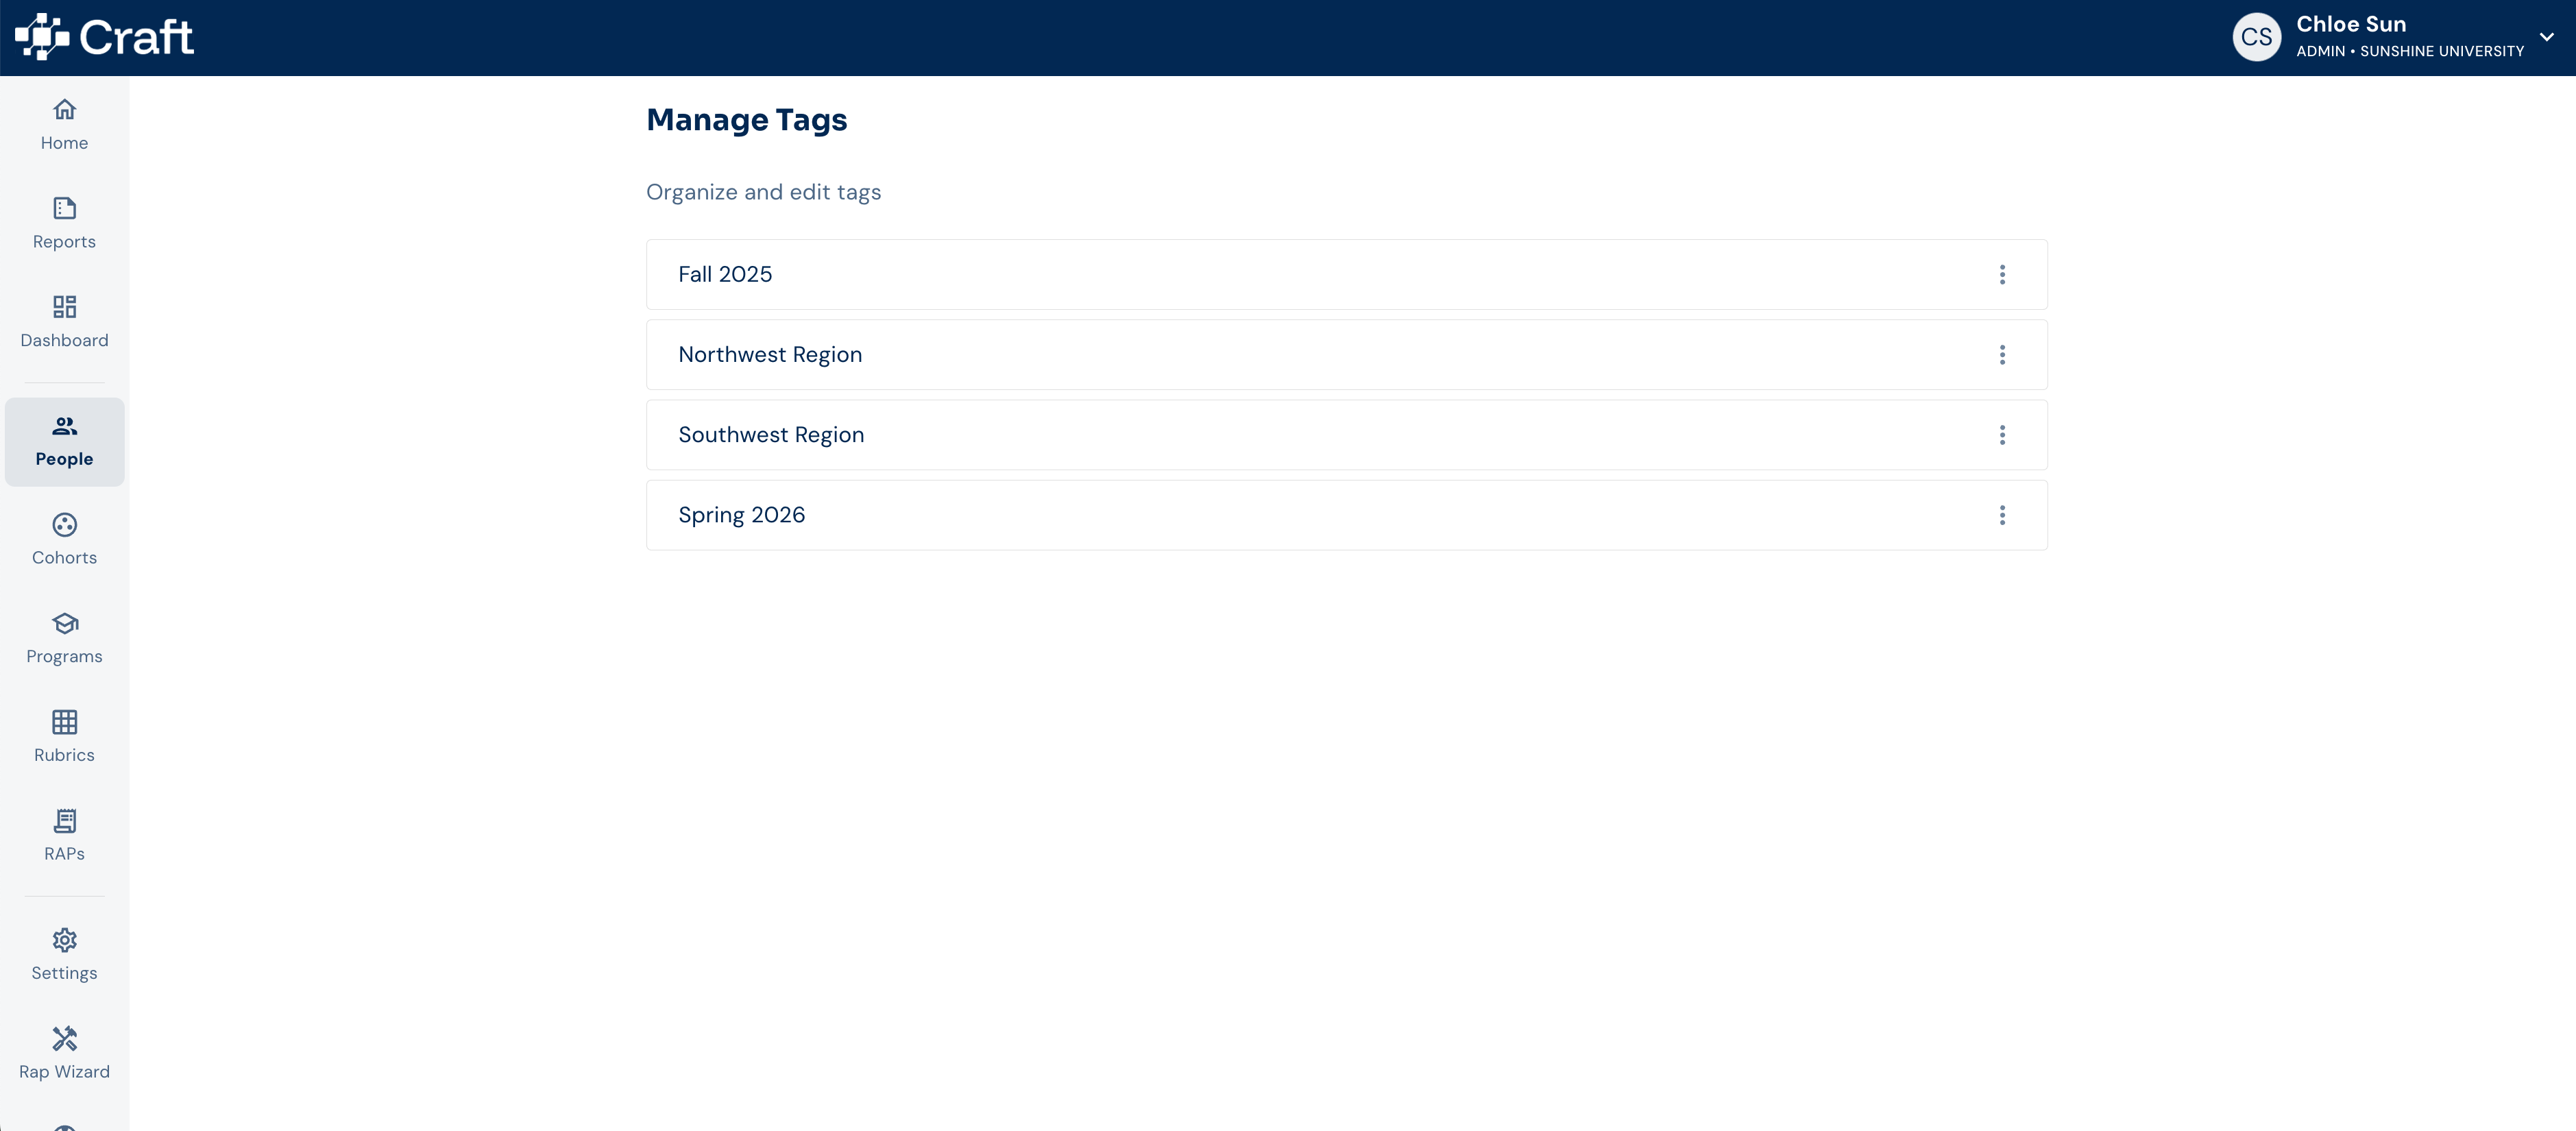Select the Spring 2026 tag row
Image resolution: width=2576 pixels, height=1131 pixels.
1346,514
